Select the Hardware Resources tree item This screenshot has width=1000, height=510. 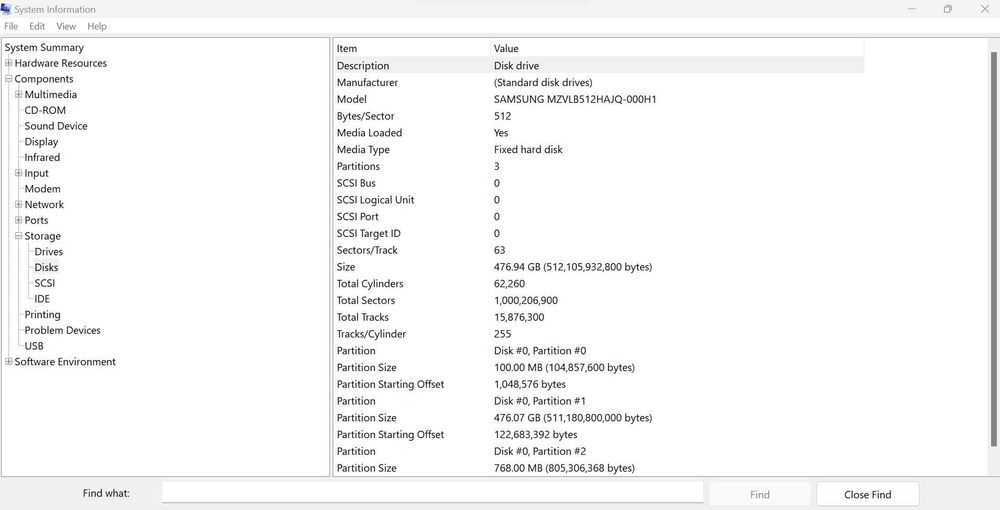pos(61,63)
